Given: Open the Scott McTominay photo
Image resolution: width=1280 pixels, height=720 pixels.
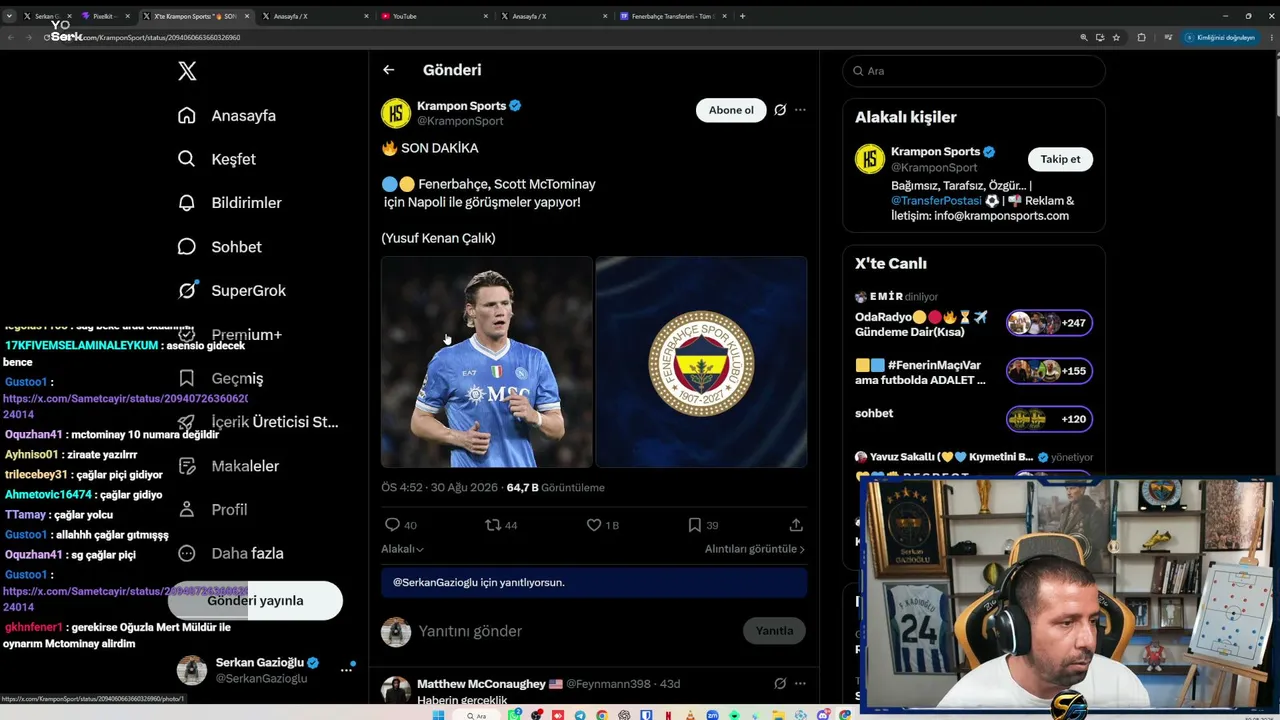Looking at the screenshot, I should [x=487, y=362].
